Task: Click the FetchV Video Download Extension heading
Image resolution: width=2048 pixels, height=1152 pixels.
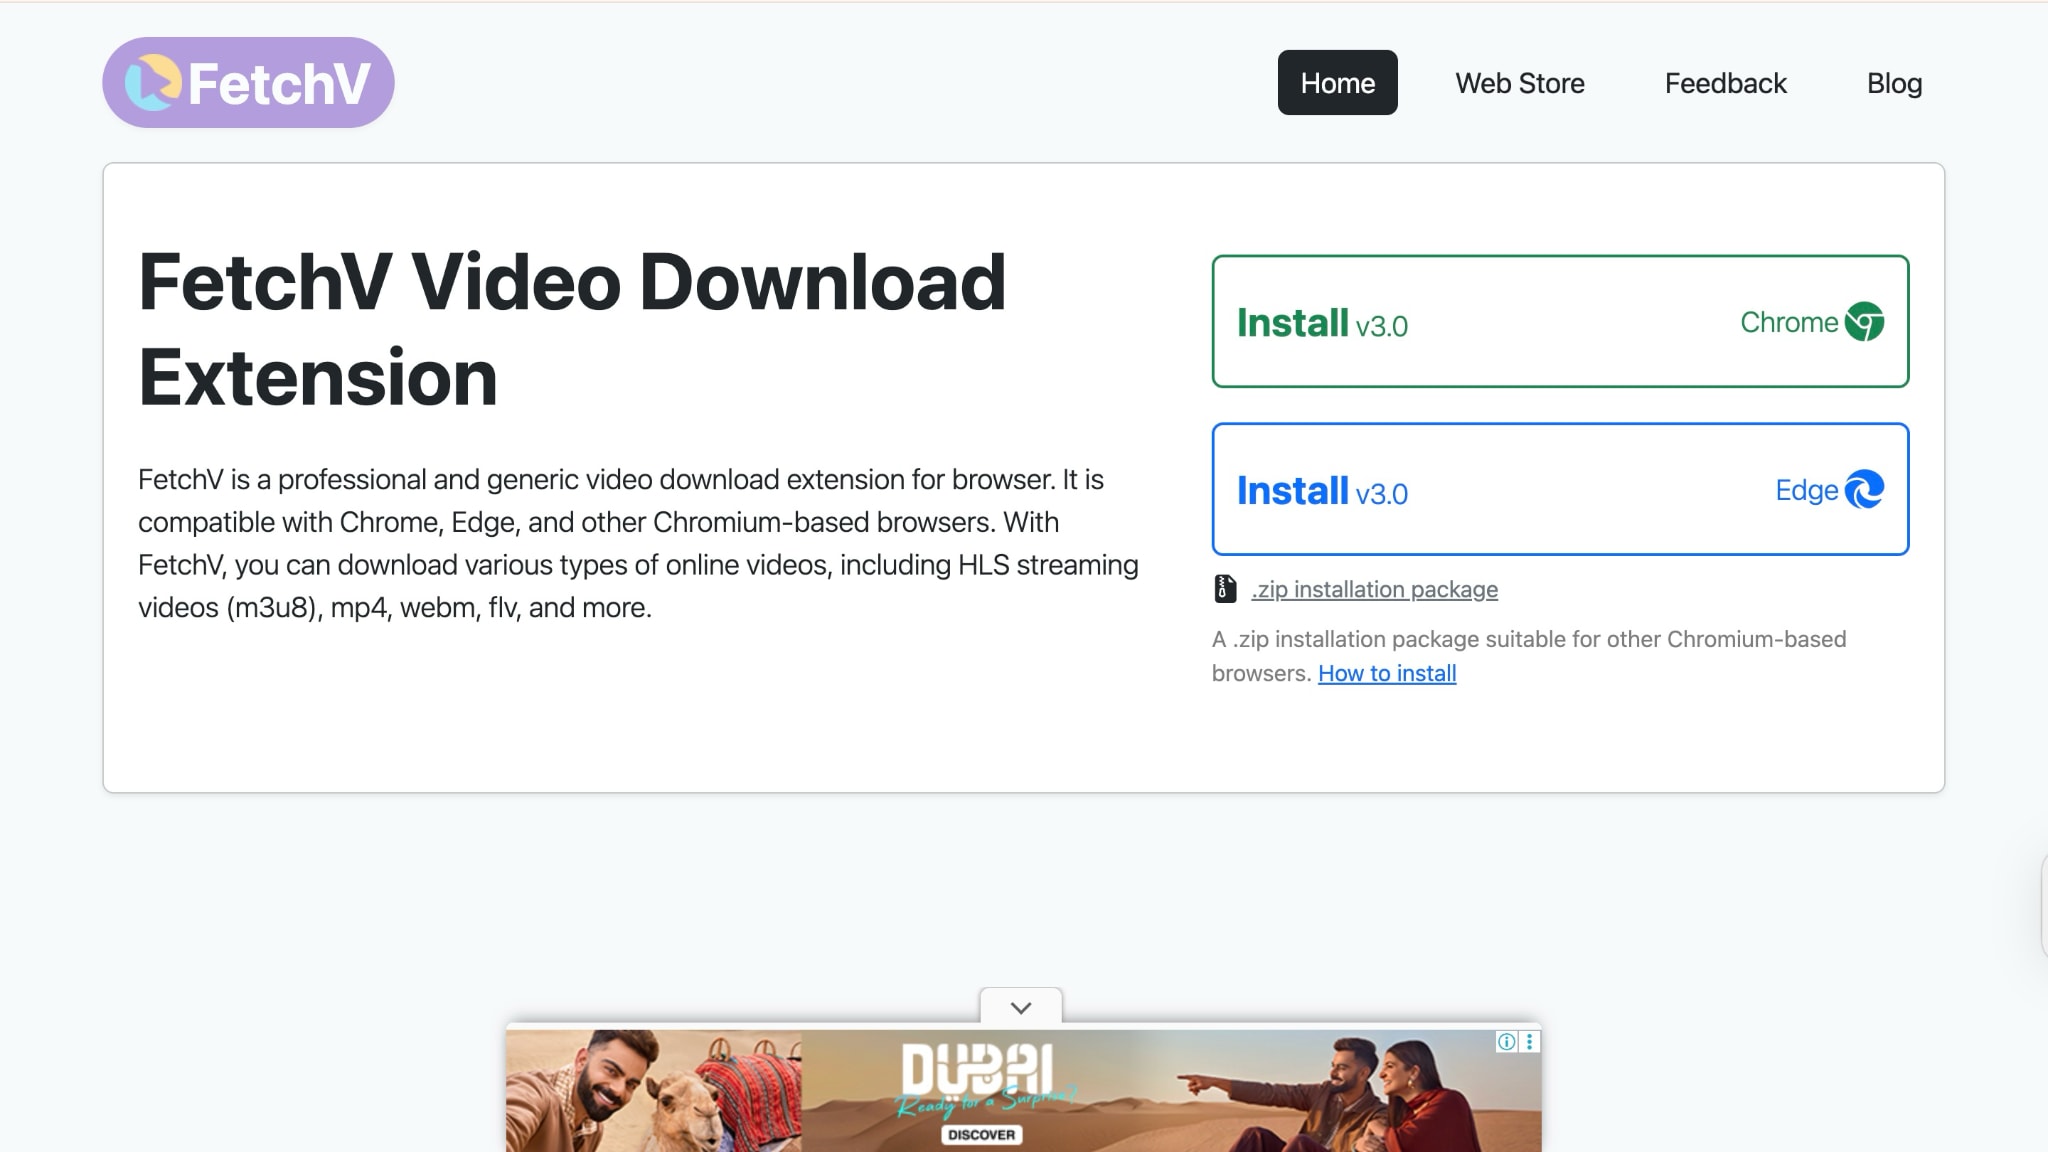Action: pyautogui.click(x=571, y=329)
